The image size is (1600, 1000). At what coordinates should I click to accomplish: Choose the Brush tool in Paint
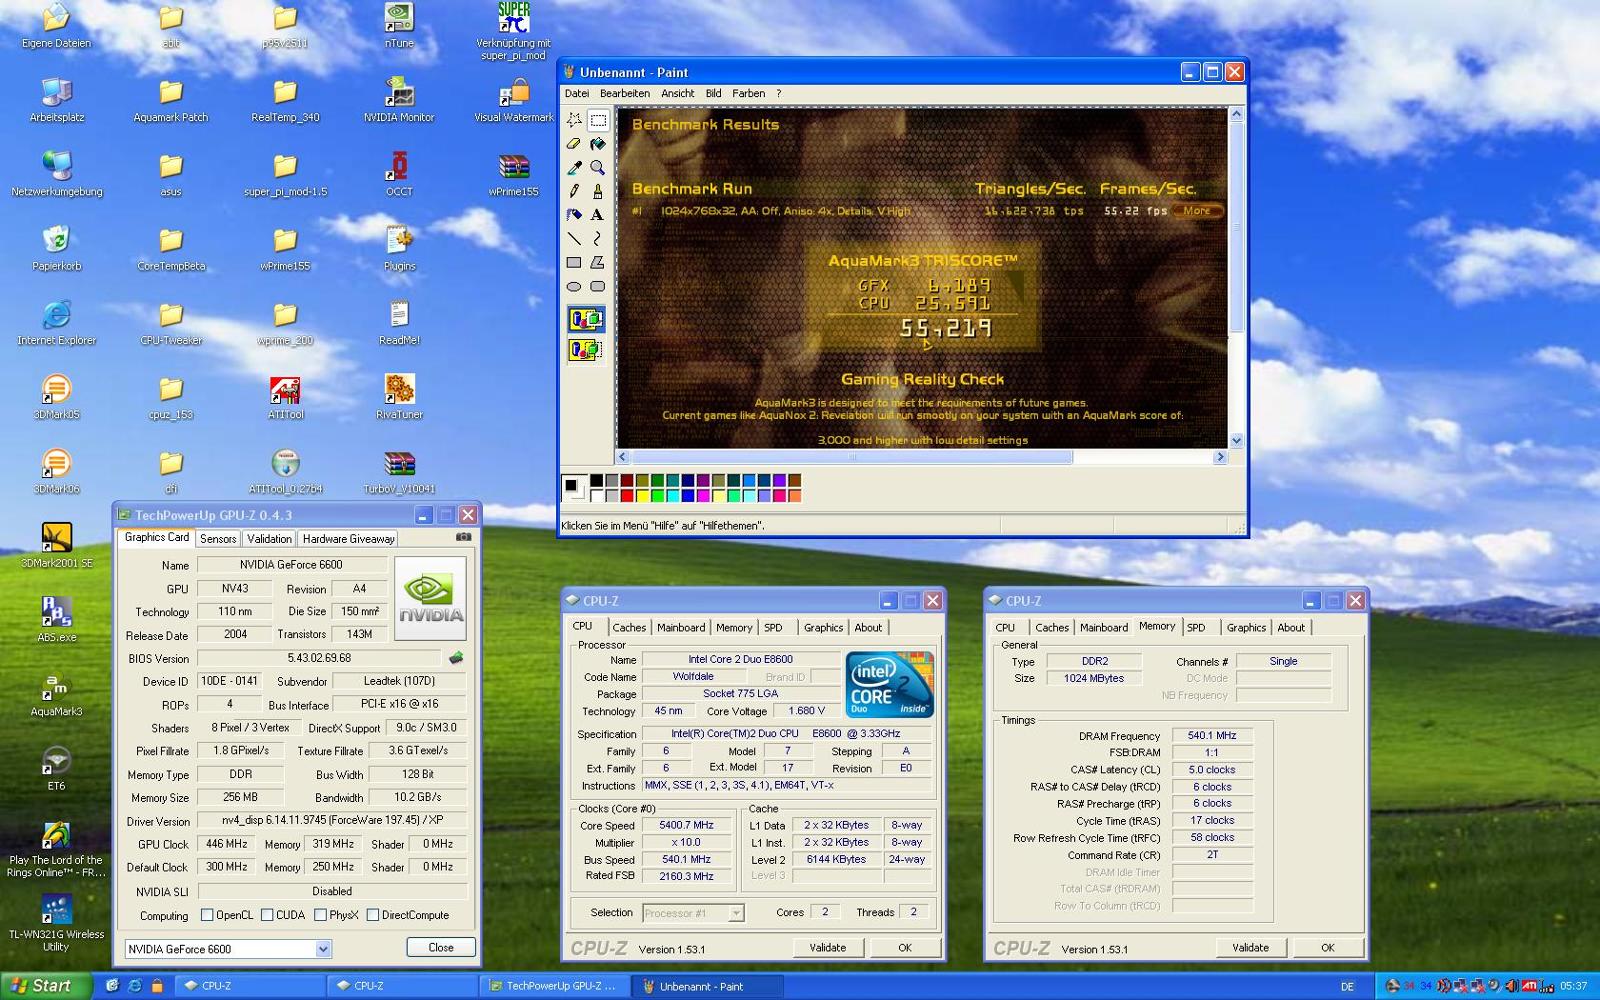tap(598, 190)
